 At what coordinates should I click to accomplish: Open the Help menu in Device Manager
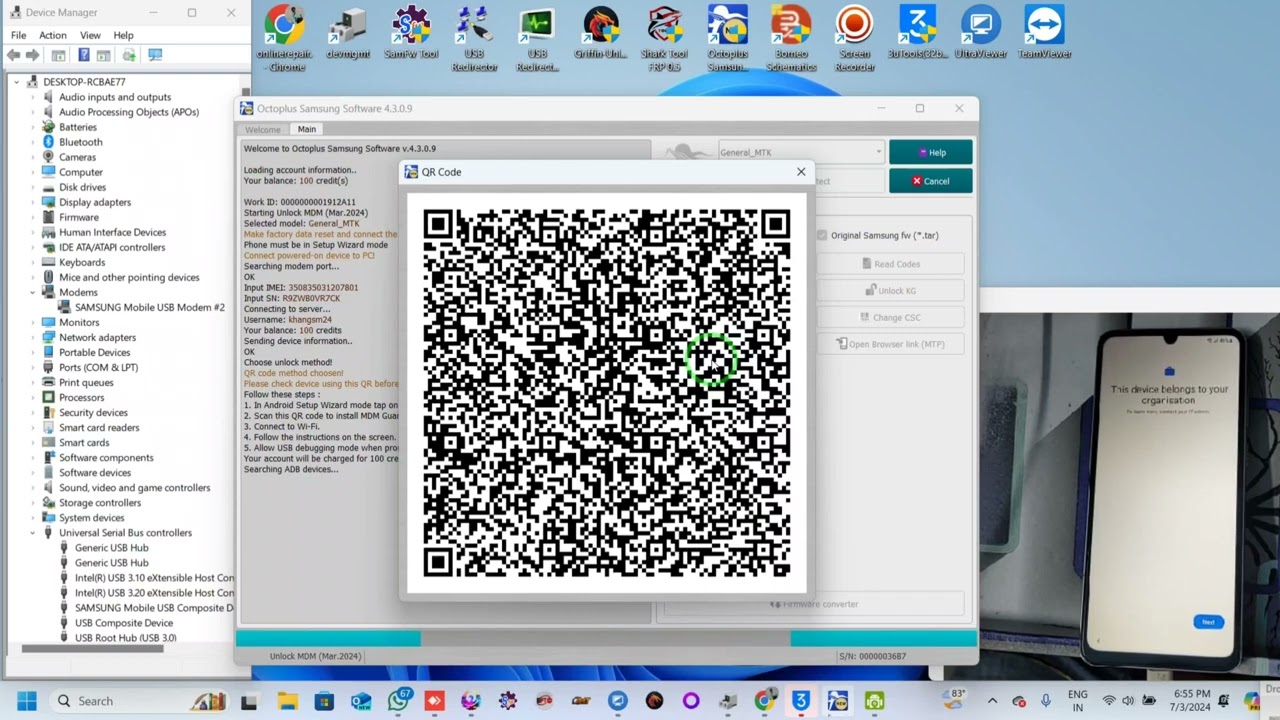click(123, 35)
